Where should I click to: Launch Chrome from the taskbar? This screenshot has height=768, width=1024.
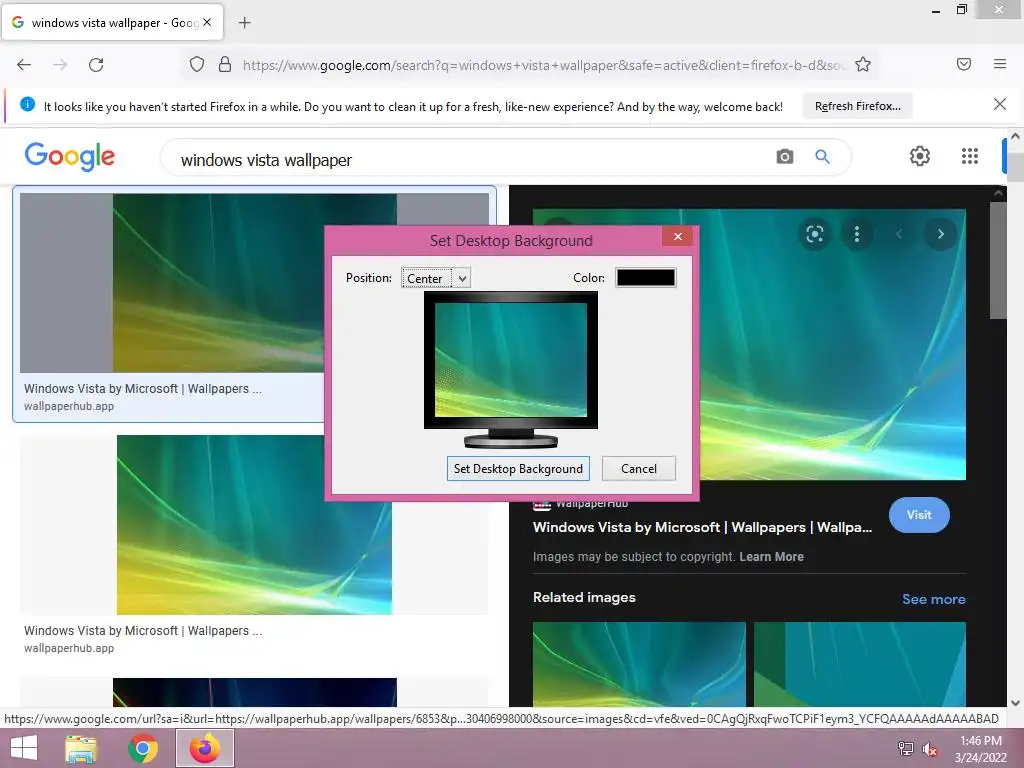[142, 748]
